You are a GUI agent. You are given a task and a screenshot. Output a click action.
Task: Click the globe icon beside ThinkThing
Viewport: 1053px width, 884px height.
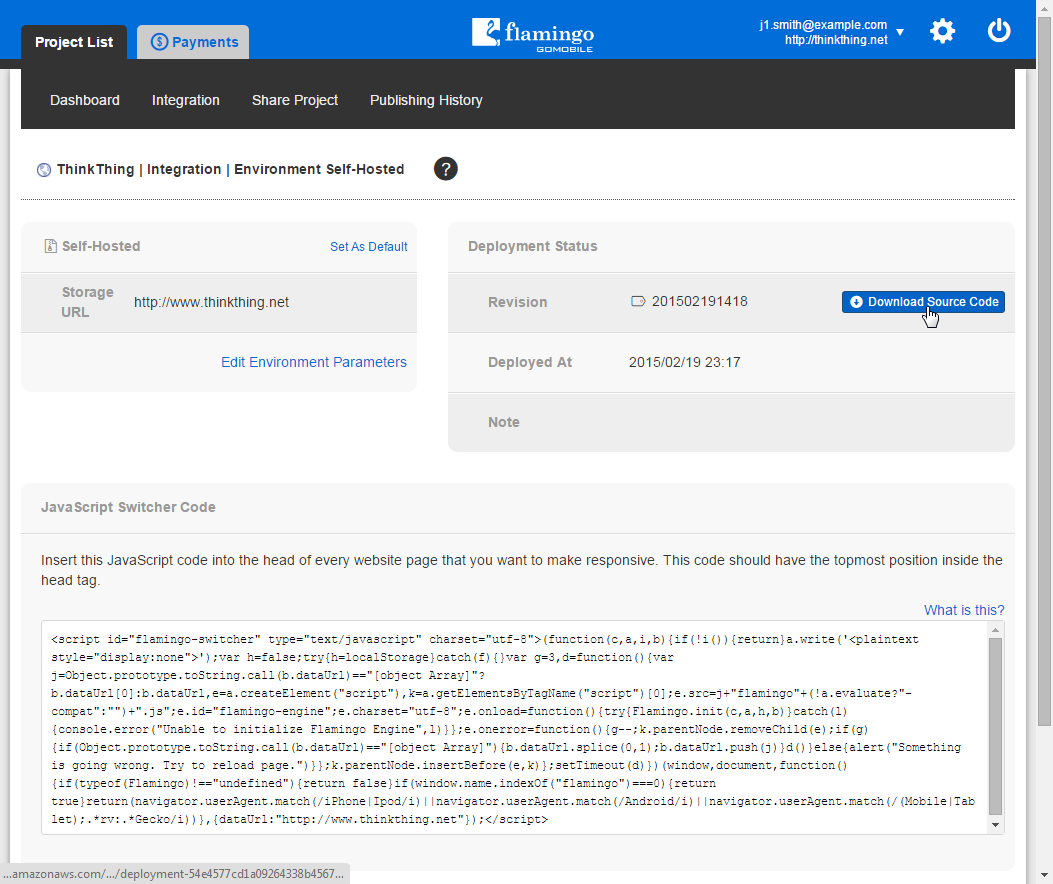(x=44, y=170)
